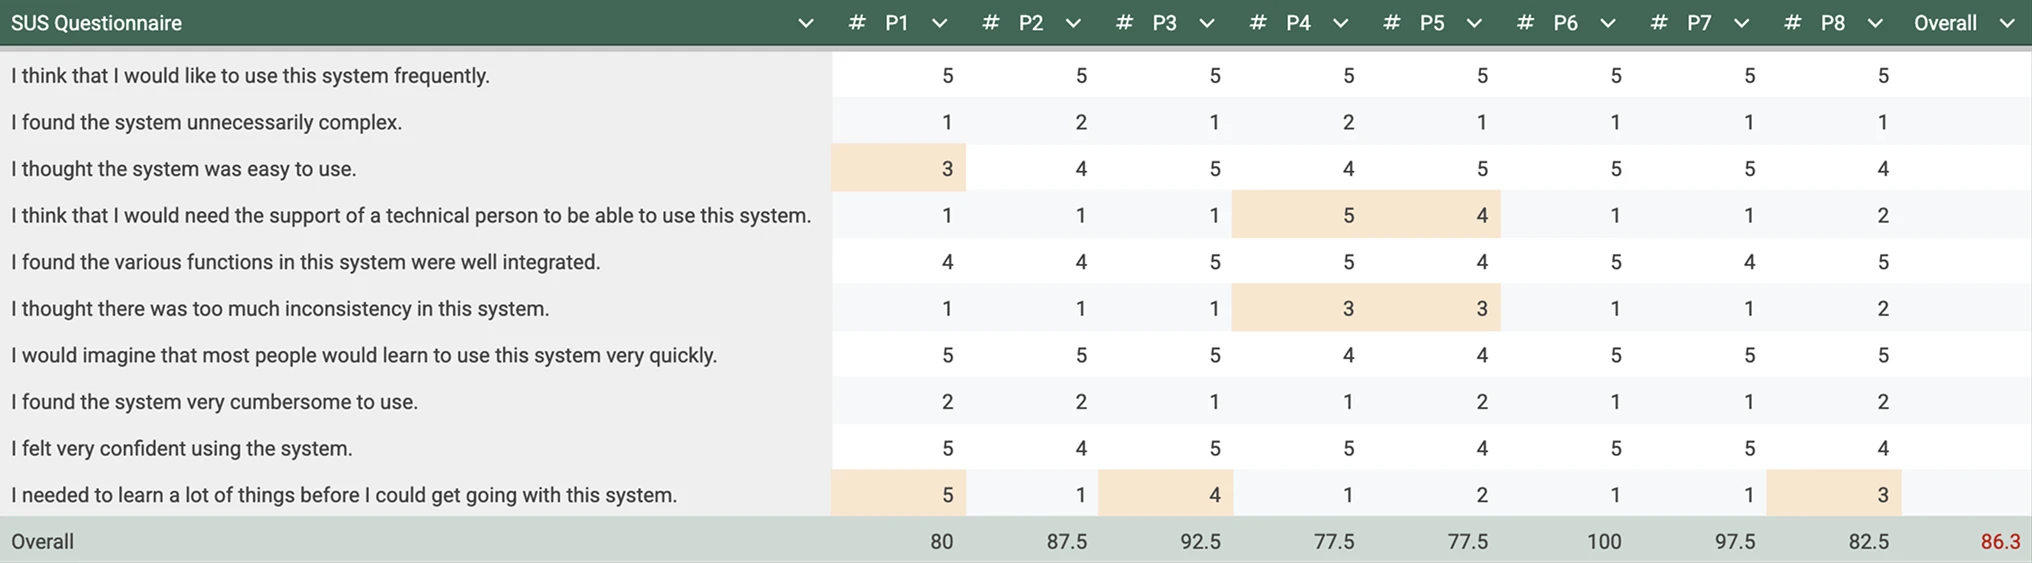Click highlighted P4 cell 5 in technical person row

pos(1299,215)
